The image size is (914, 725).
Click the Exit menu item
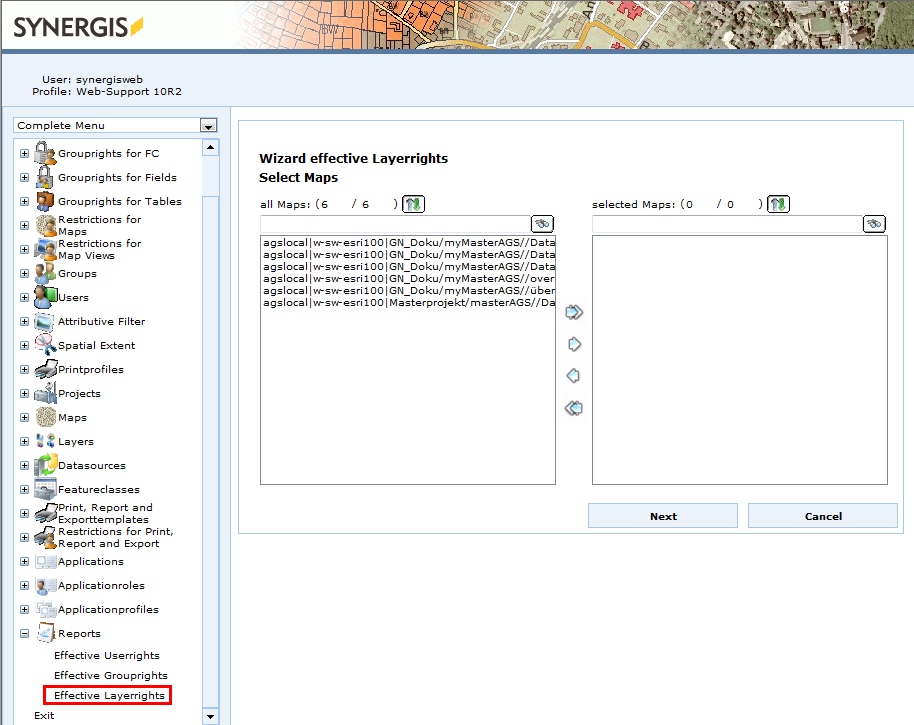click(44, 716)
